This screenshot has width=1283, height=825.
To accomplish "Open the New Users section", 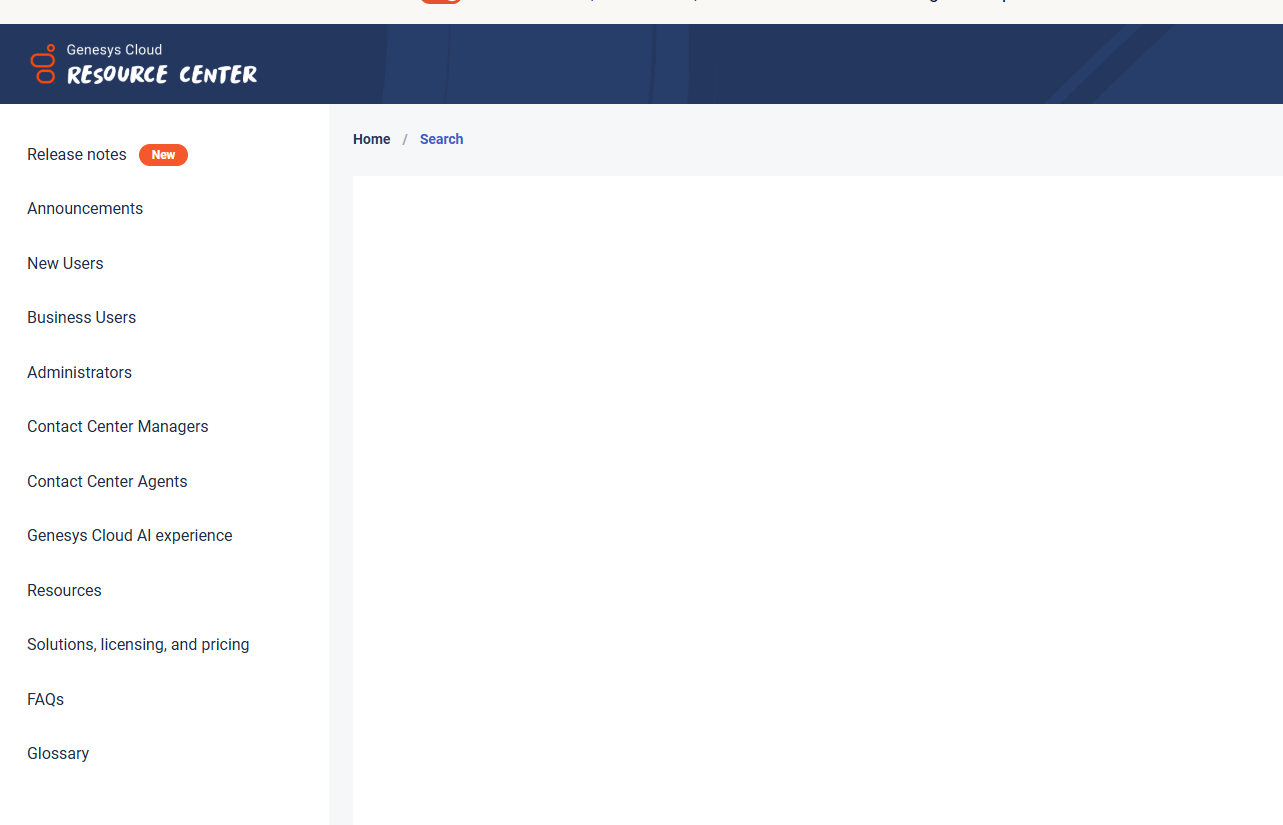I will pos(65,264).
